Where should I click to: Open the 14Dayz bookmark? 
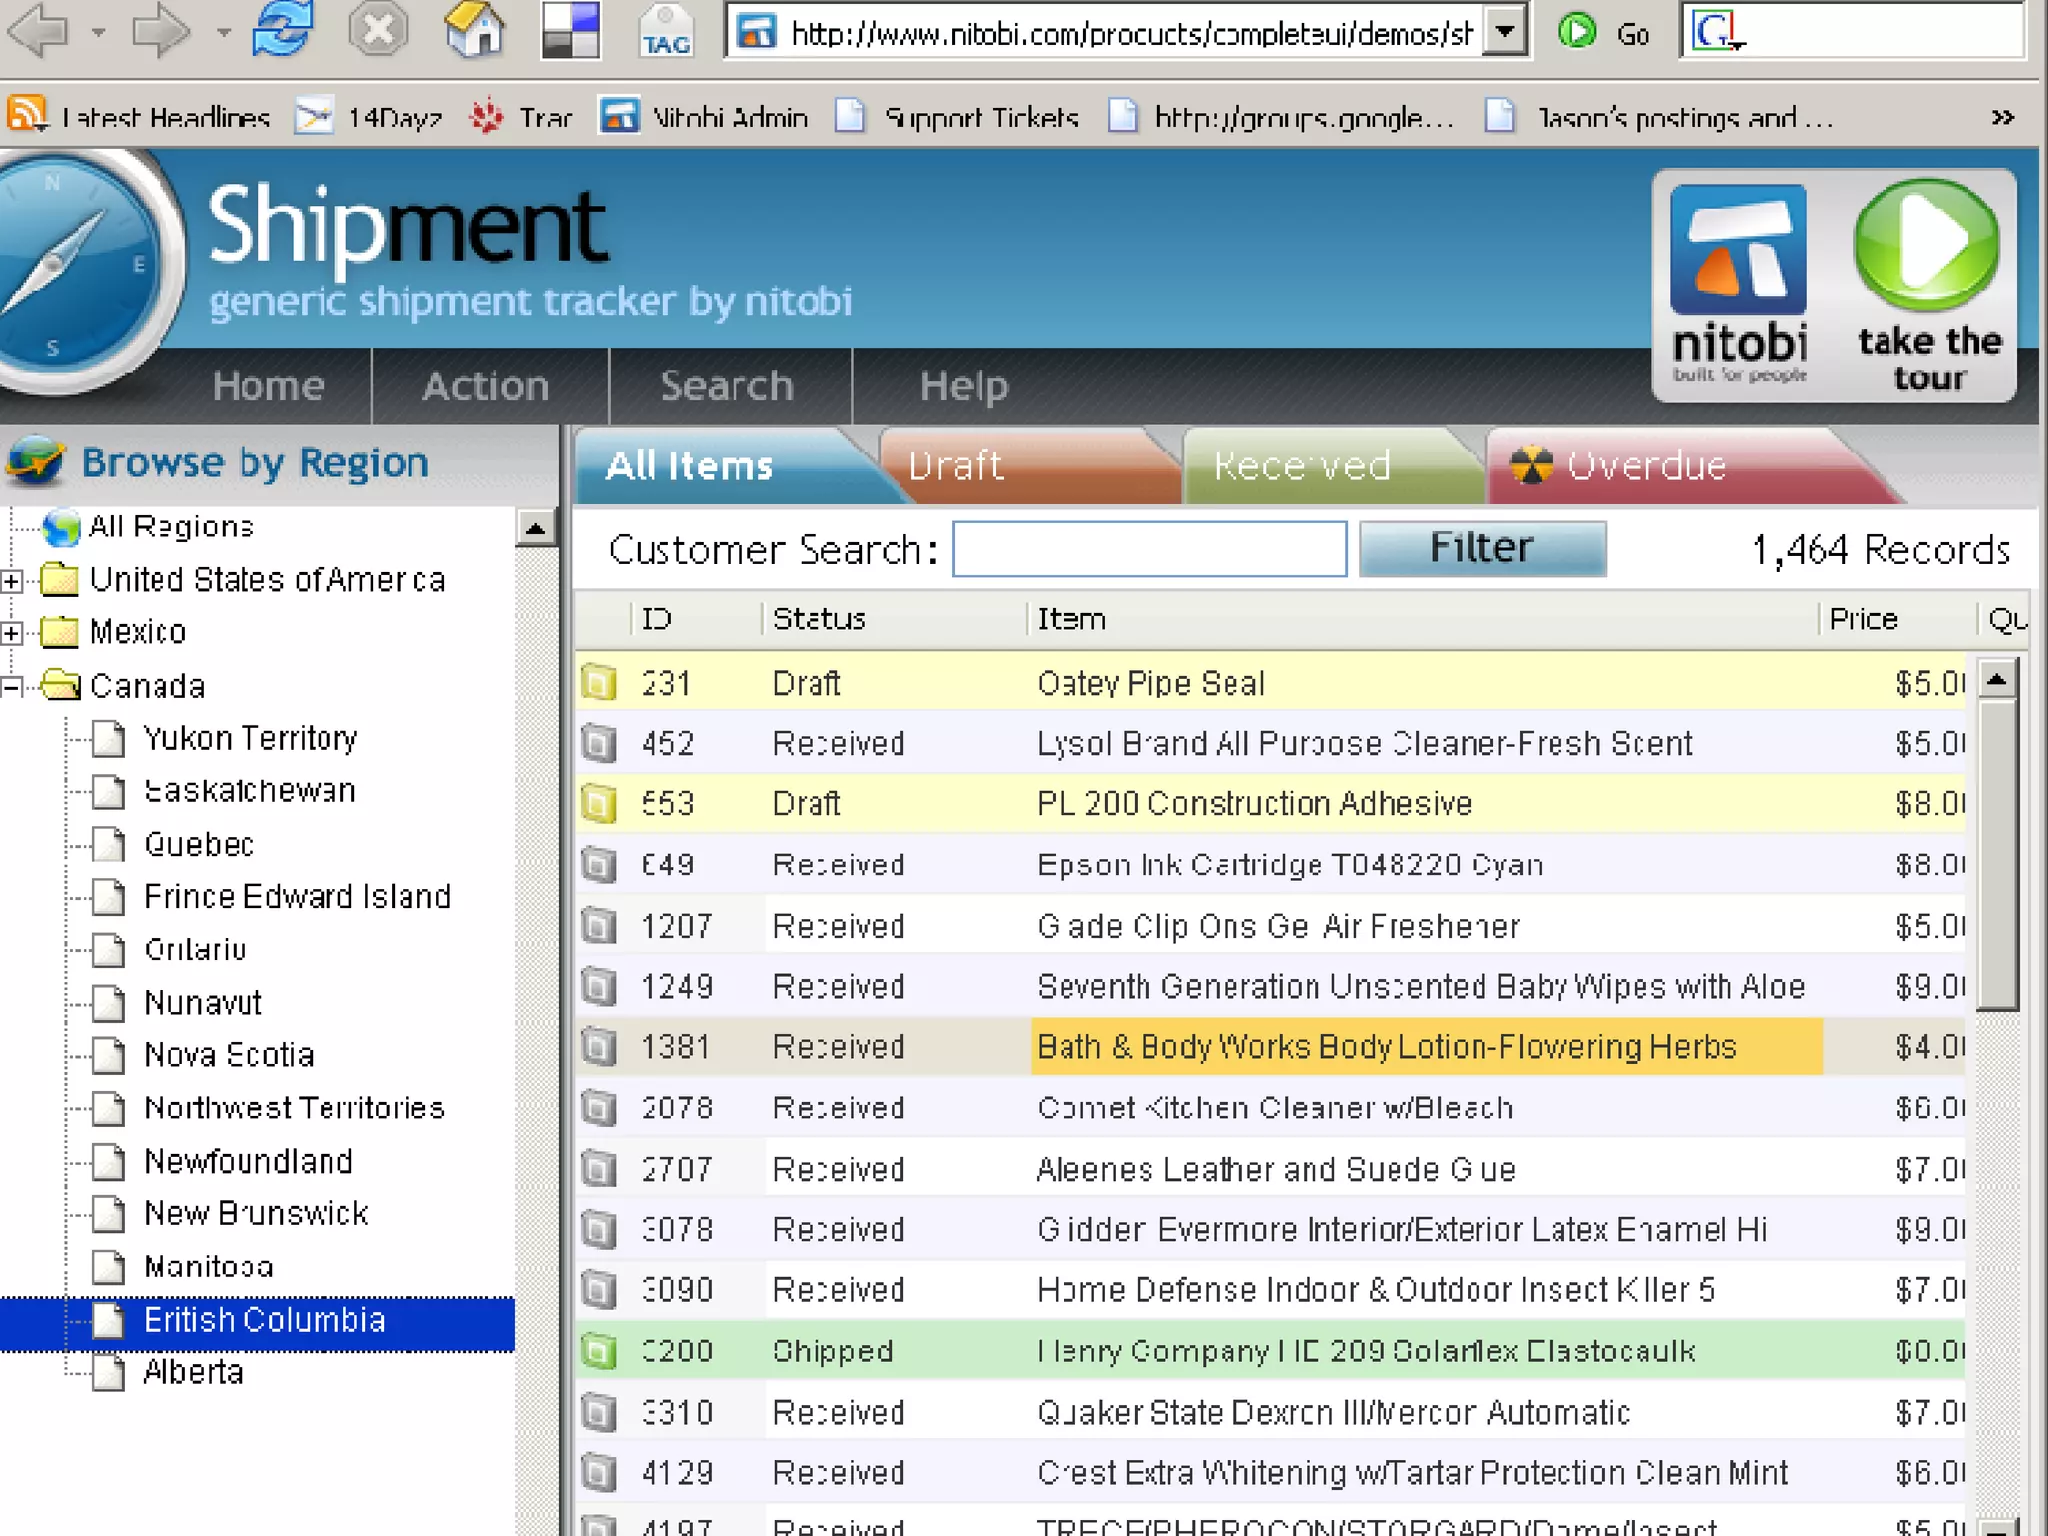coord(368,117)
